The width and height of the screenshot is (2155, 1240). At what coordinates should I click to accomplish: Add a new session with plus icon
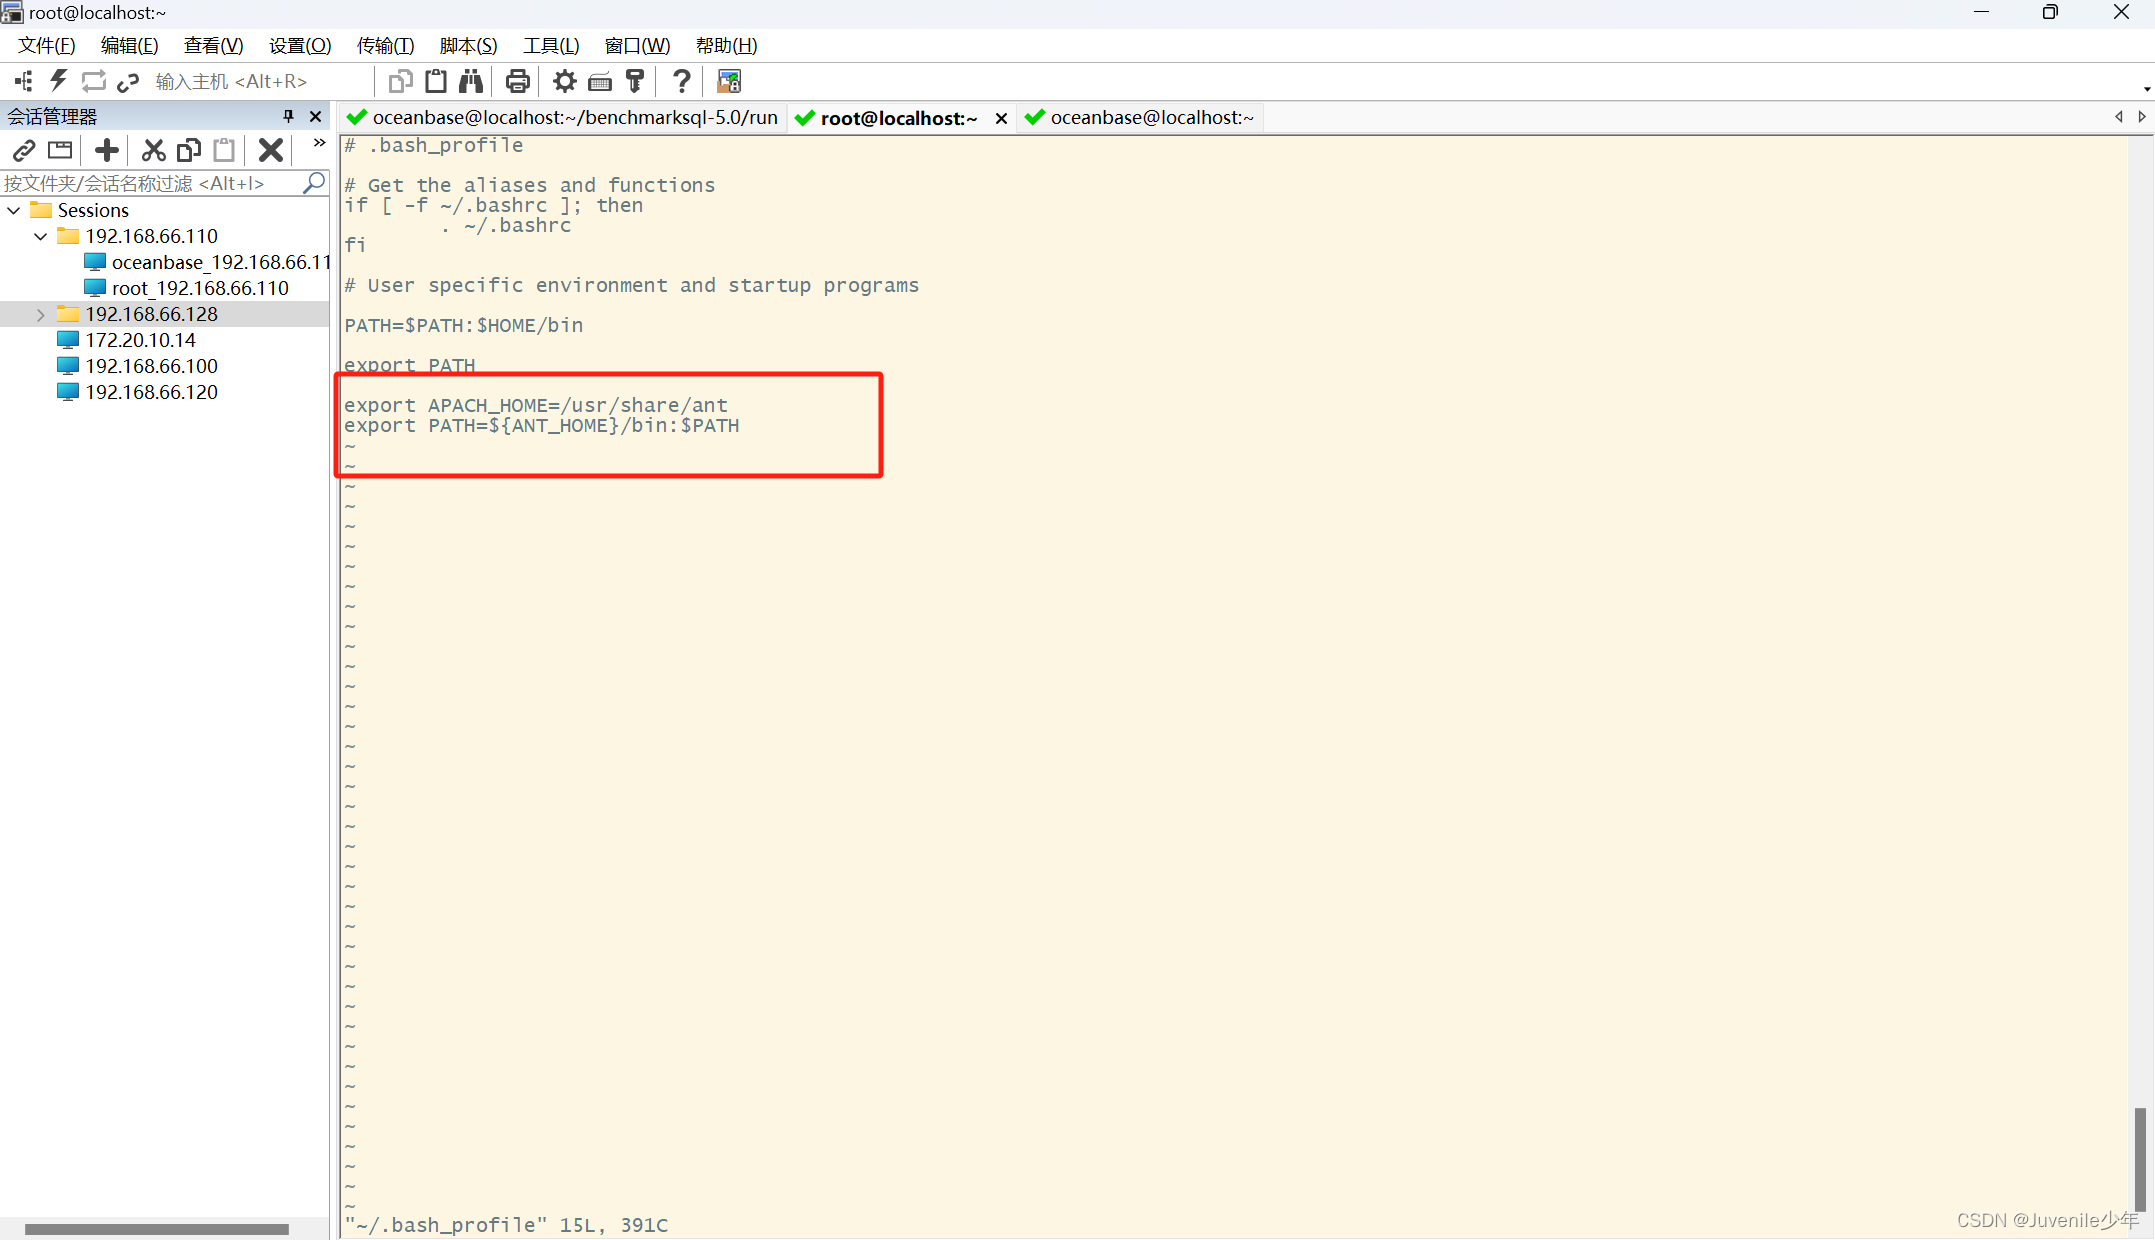107,150
